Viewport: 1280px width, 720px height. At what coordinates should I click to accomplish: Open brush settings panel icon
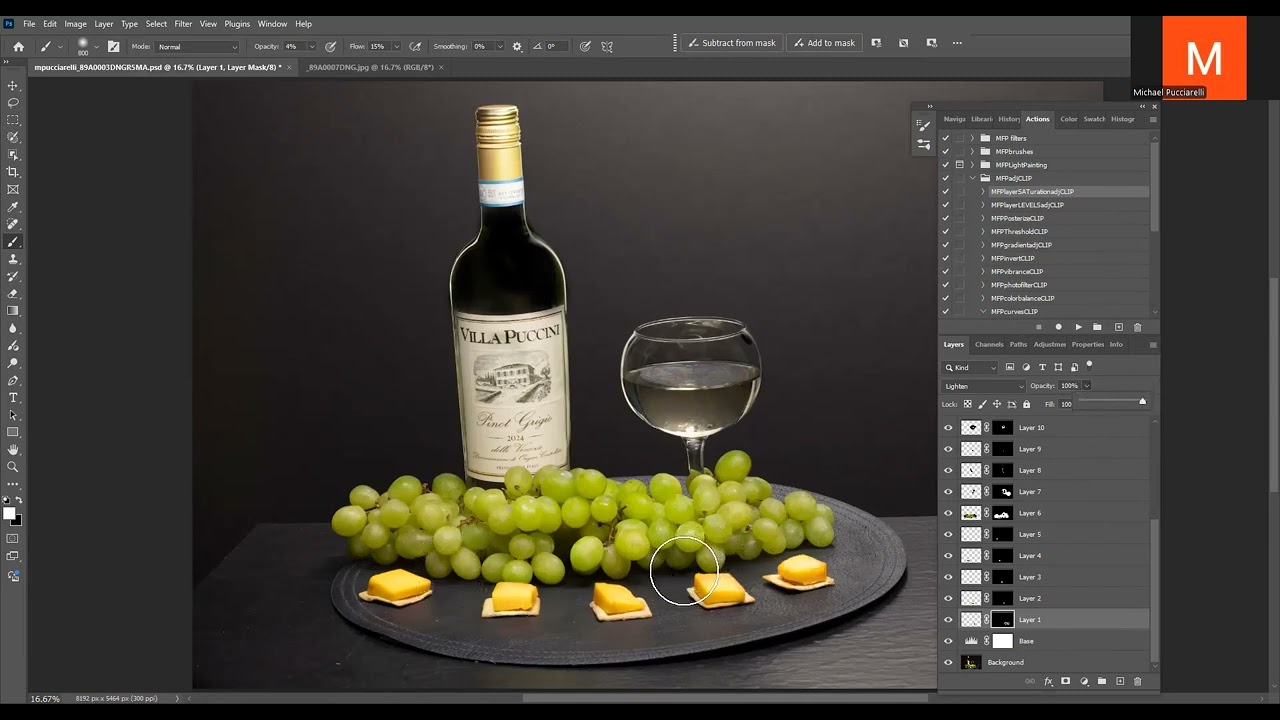(x=113, y=46)
